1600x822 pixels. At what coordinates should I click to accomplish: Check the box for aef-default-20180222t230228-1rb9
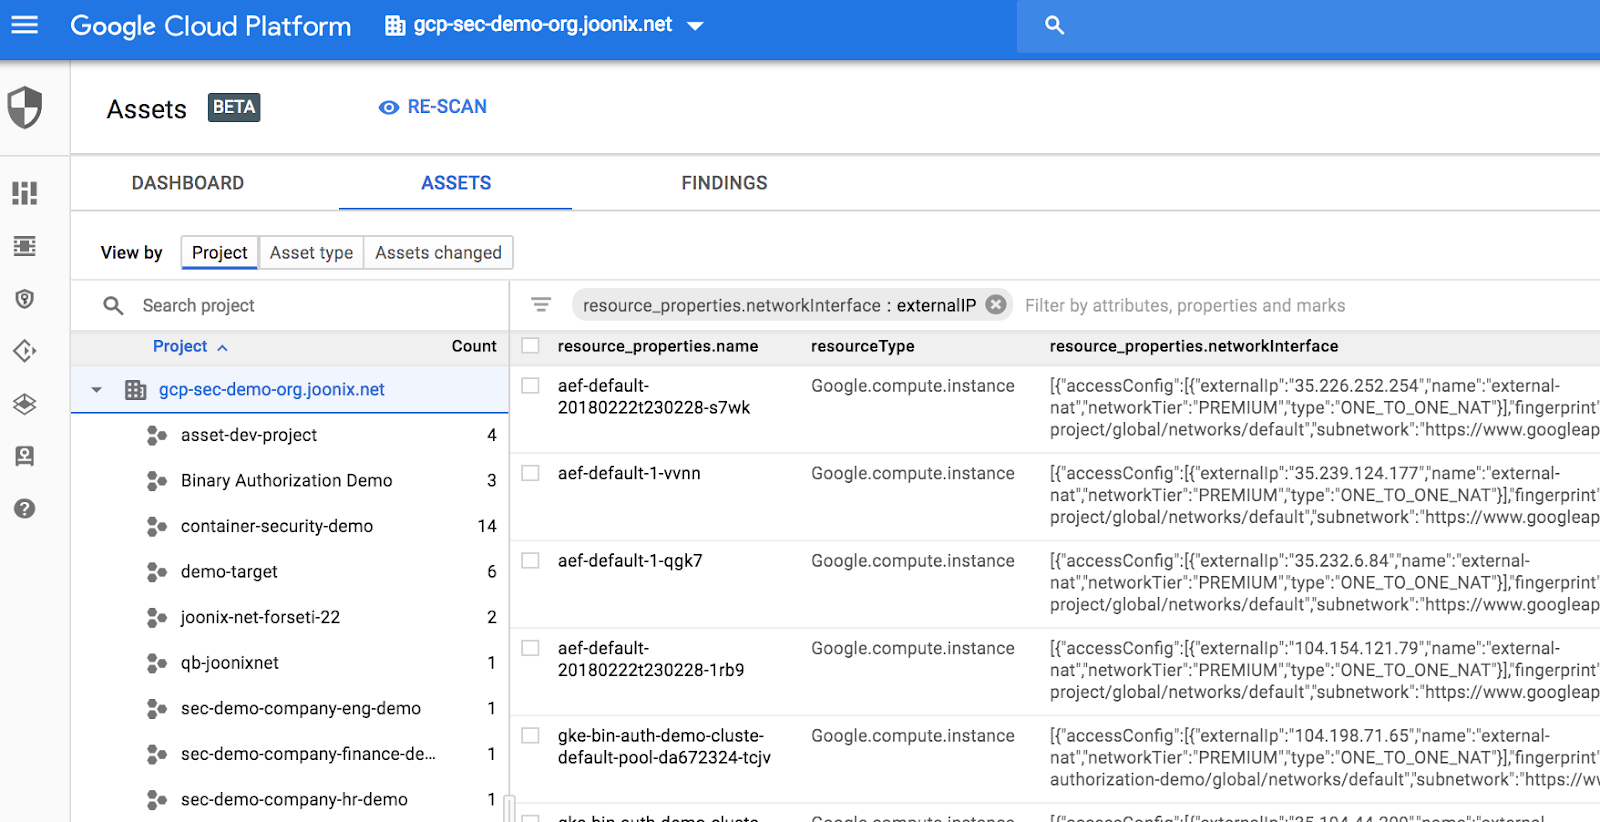coord(531,648)
